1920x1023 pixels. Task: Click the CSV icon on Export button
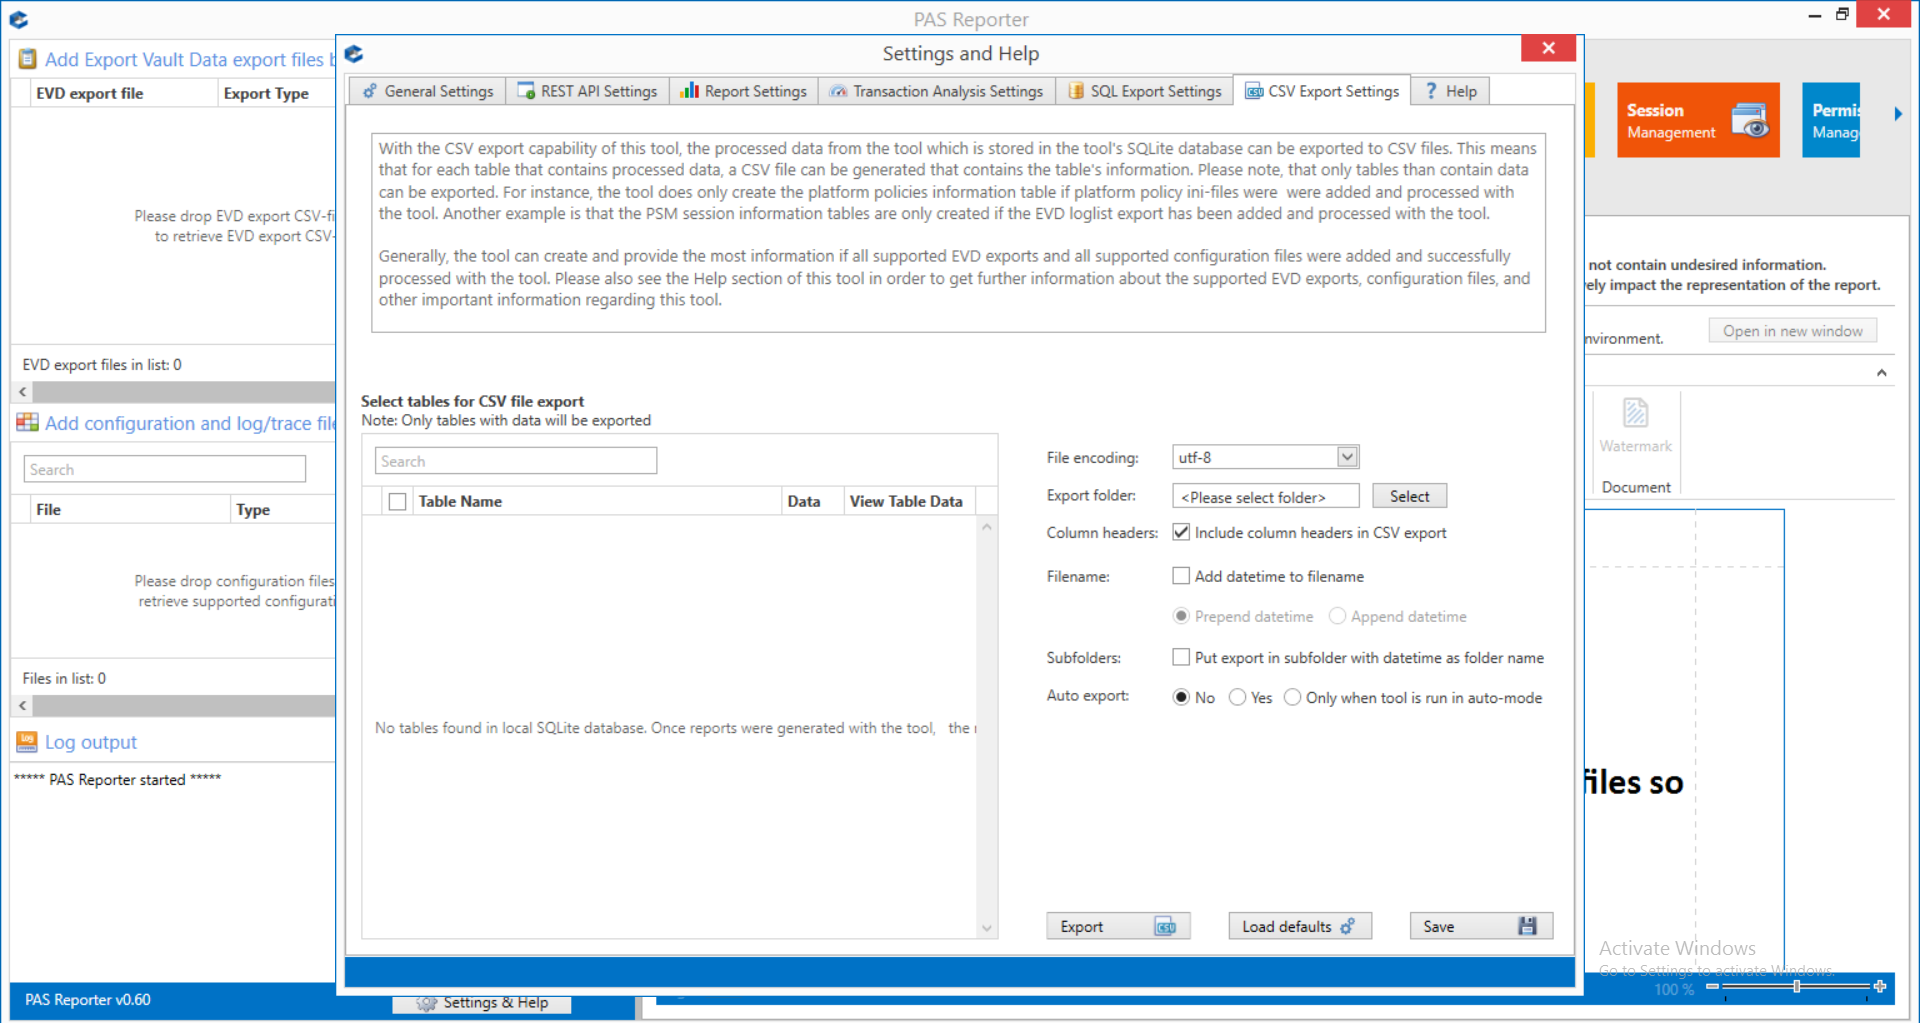point(1165,927)
